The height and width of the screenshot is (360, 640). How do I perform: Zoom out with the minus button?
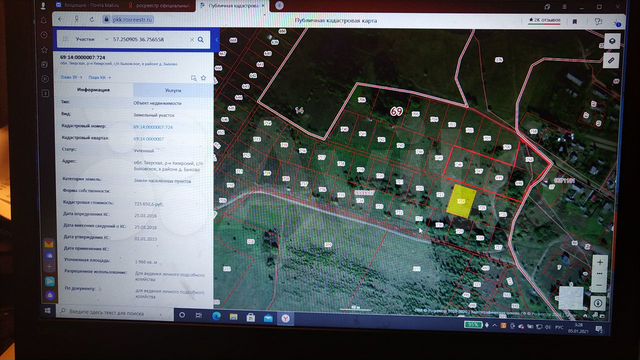[599, 284]
